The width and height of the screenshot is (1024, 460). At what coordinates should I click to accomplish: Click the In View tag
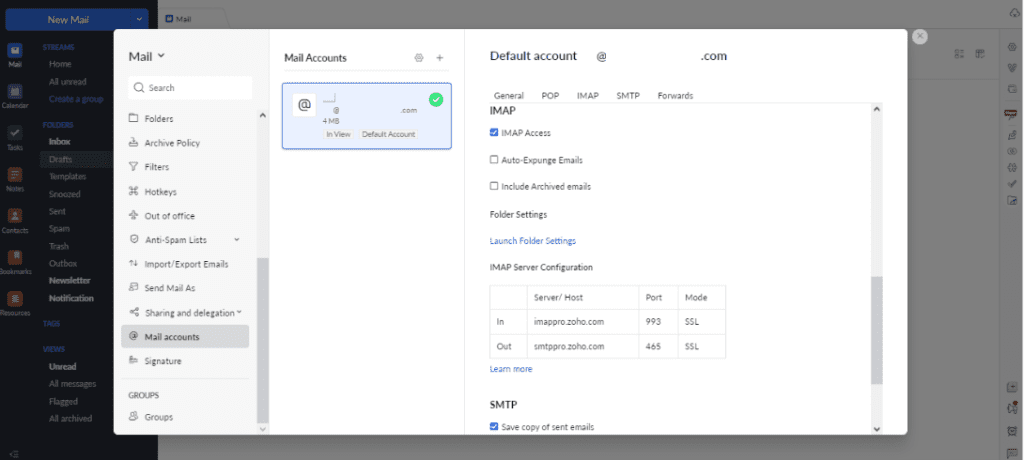click(338, 134)
